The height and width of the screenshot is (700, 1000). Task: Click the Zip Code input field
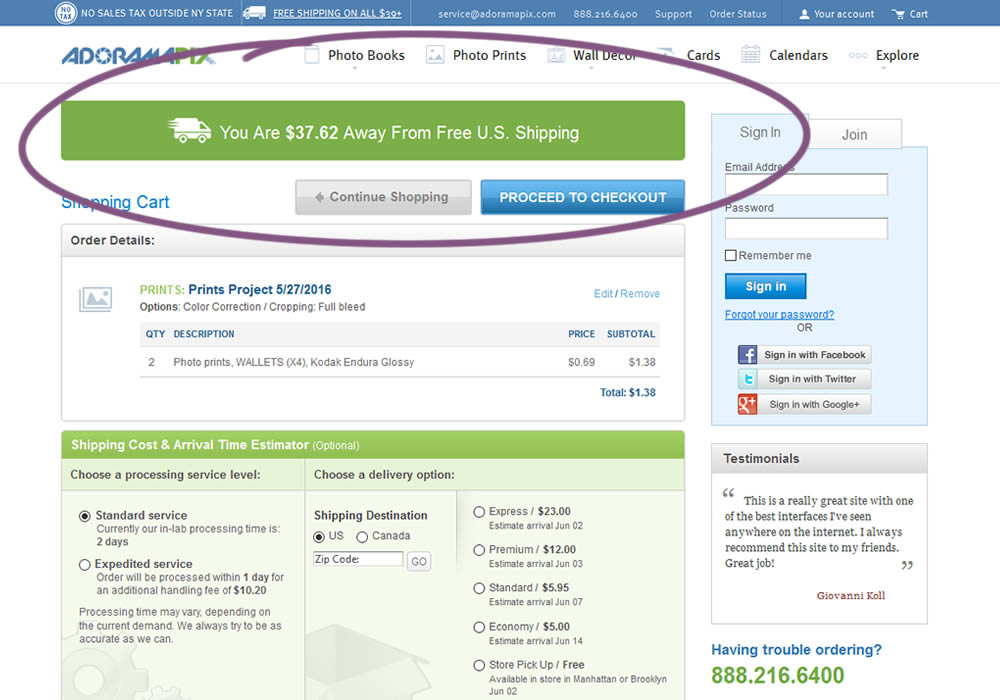coord(359,560)
